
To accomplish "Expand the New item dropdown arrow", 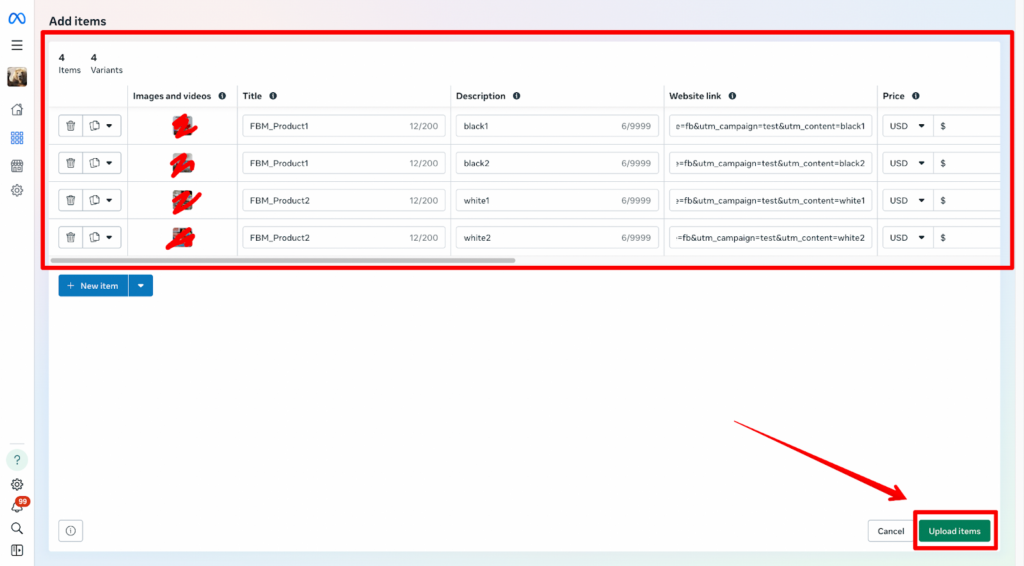I will tap(140, 285).
